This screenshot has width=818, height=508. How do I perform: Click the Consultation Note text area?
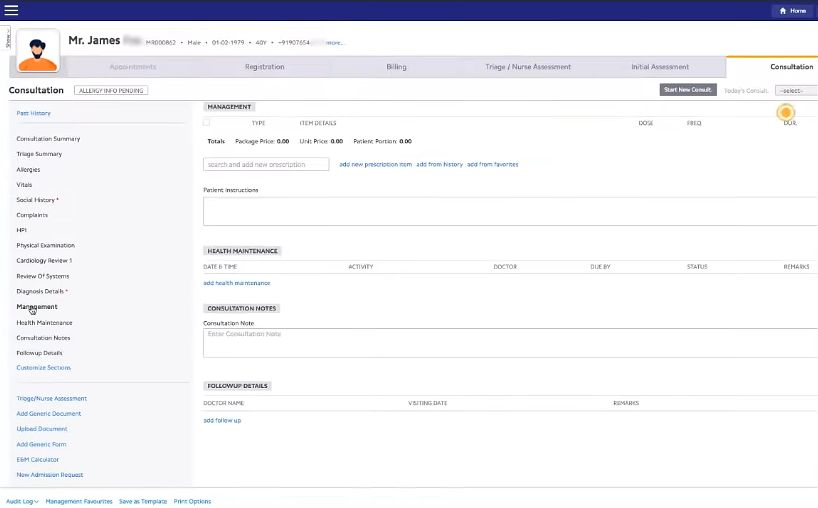pos(510,343)
